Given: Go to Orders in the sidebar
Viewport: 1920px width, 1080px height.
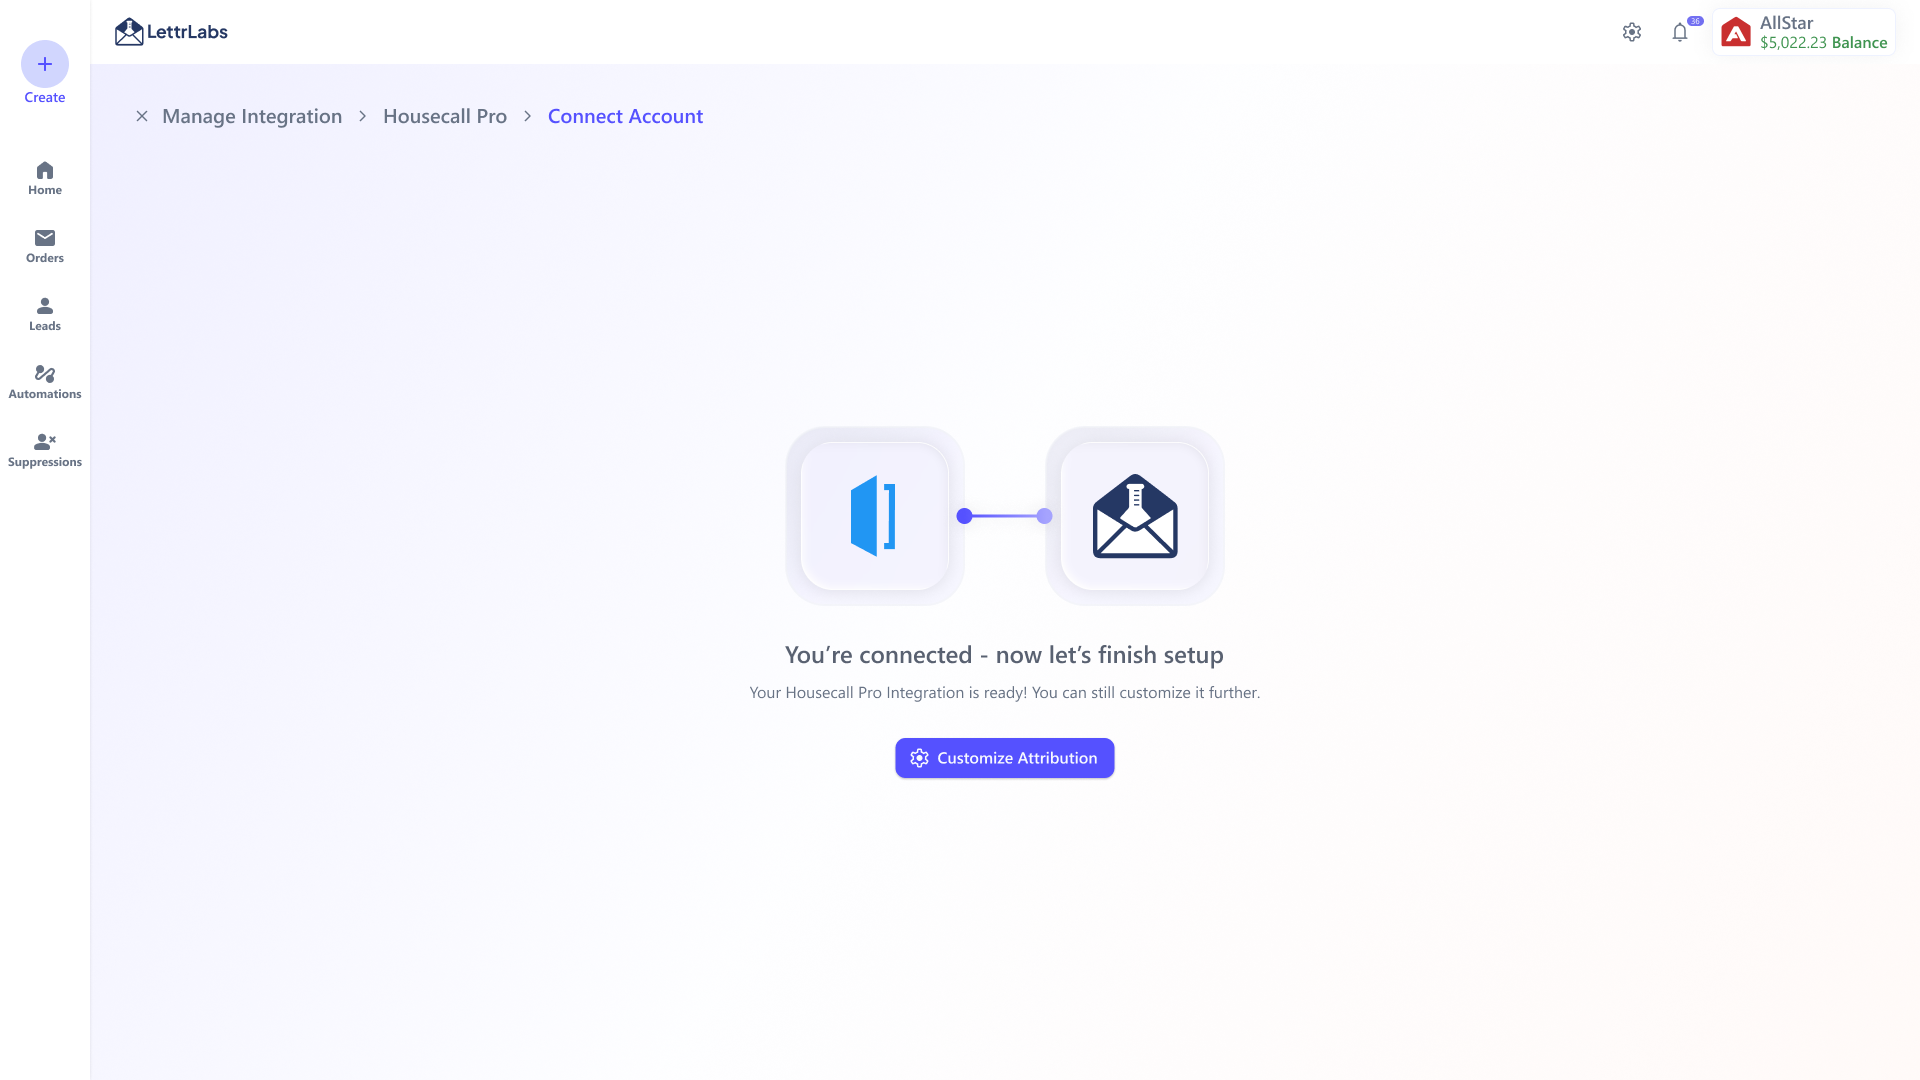Looking at the screenshot, I should [x=45, y=246].
